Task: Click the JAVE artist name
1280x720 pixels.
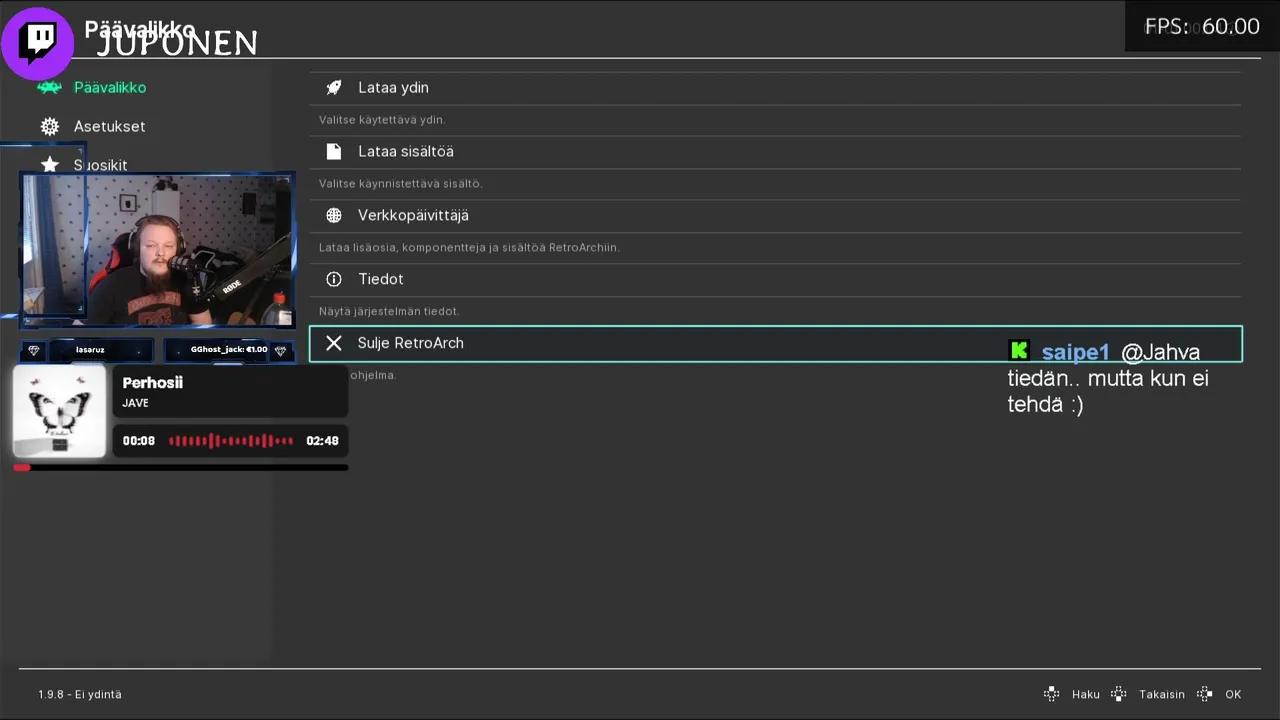Action: click(135, 403)
